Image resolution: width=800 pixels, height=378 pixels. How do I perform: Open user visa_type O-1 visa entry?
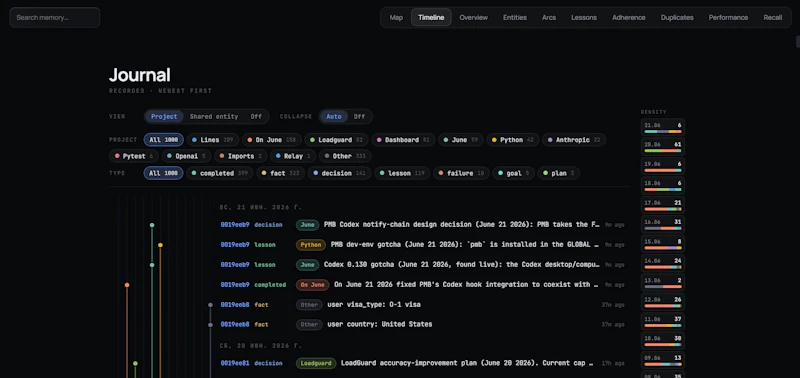point(422,305)
